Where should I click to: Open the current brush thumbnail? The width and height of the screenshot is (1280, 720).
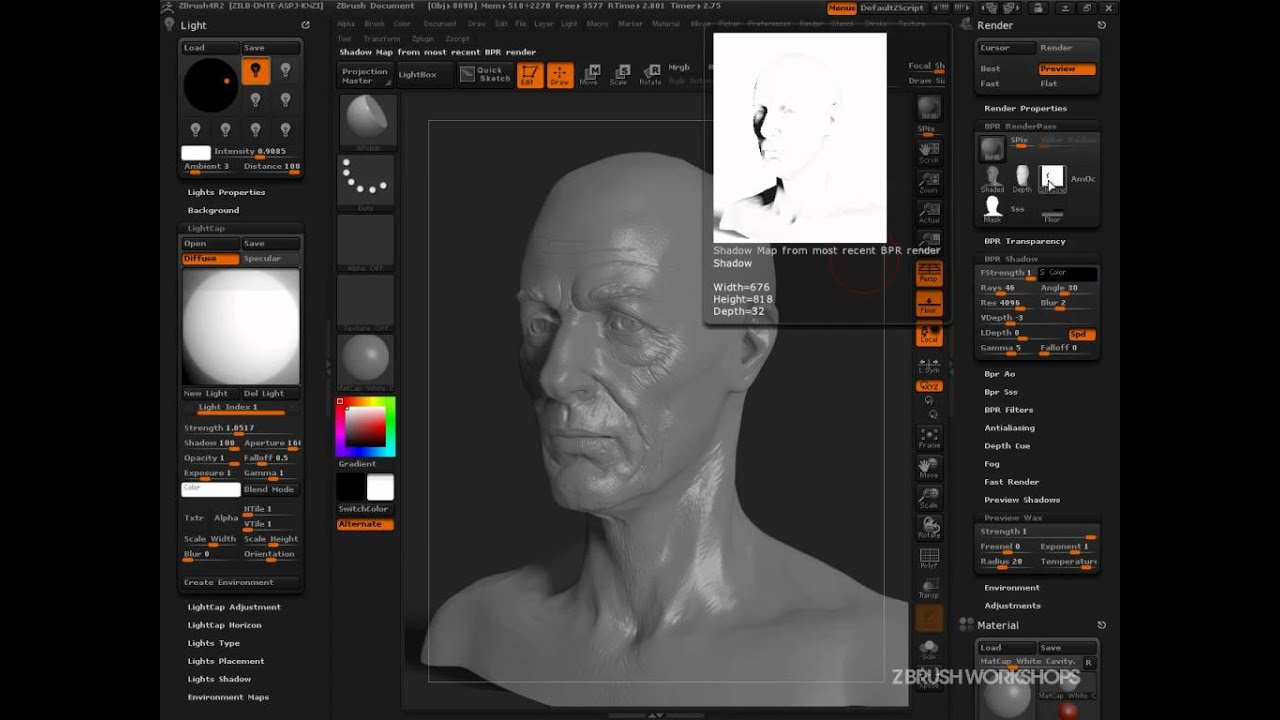pyautogui.click(x=368, y=122)
